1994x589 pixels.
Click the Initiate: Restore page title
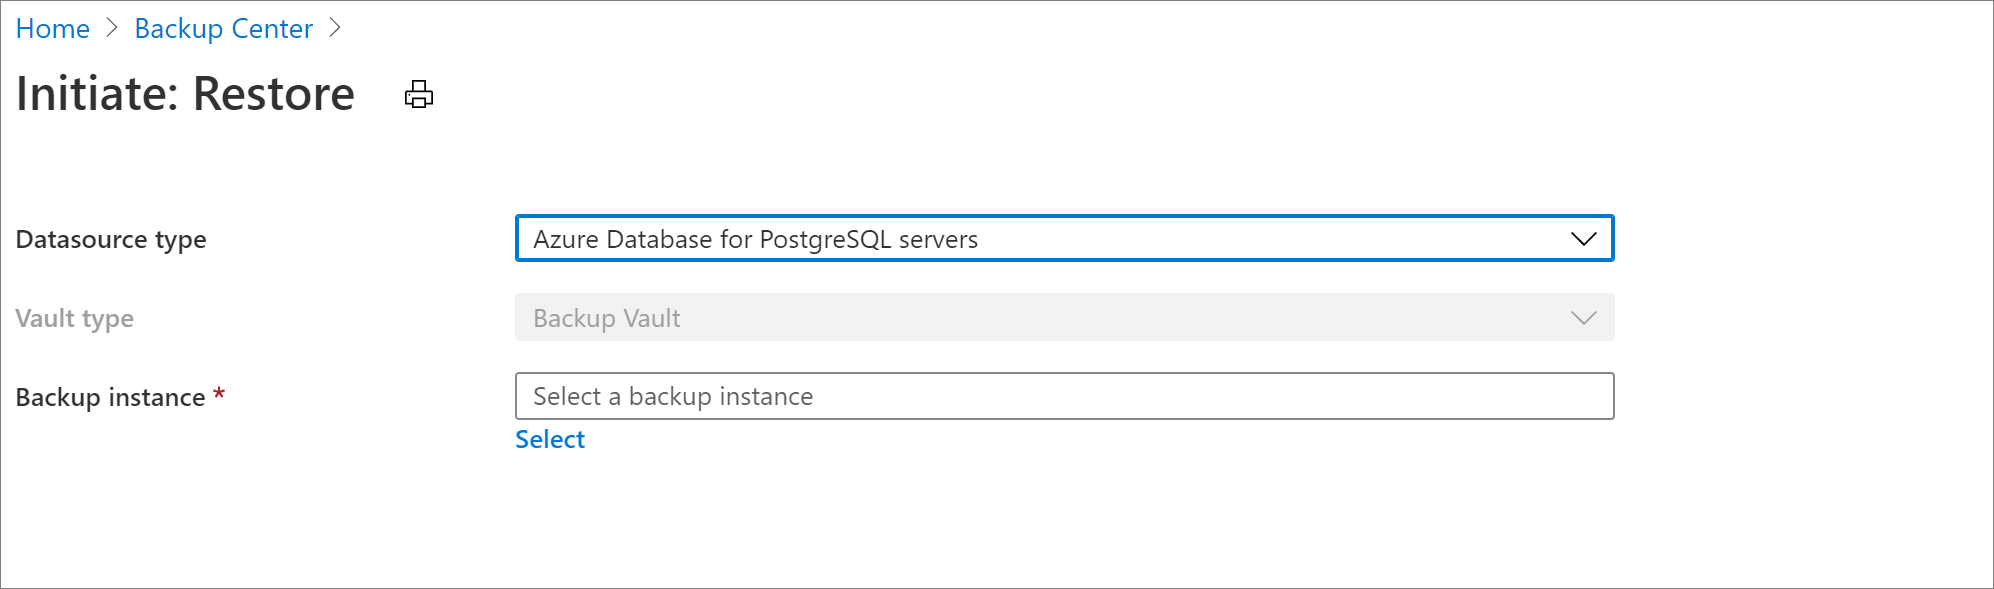pos(185,93)
